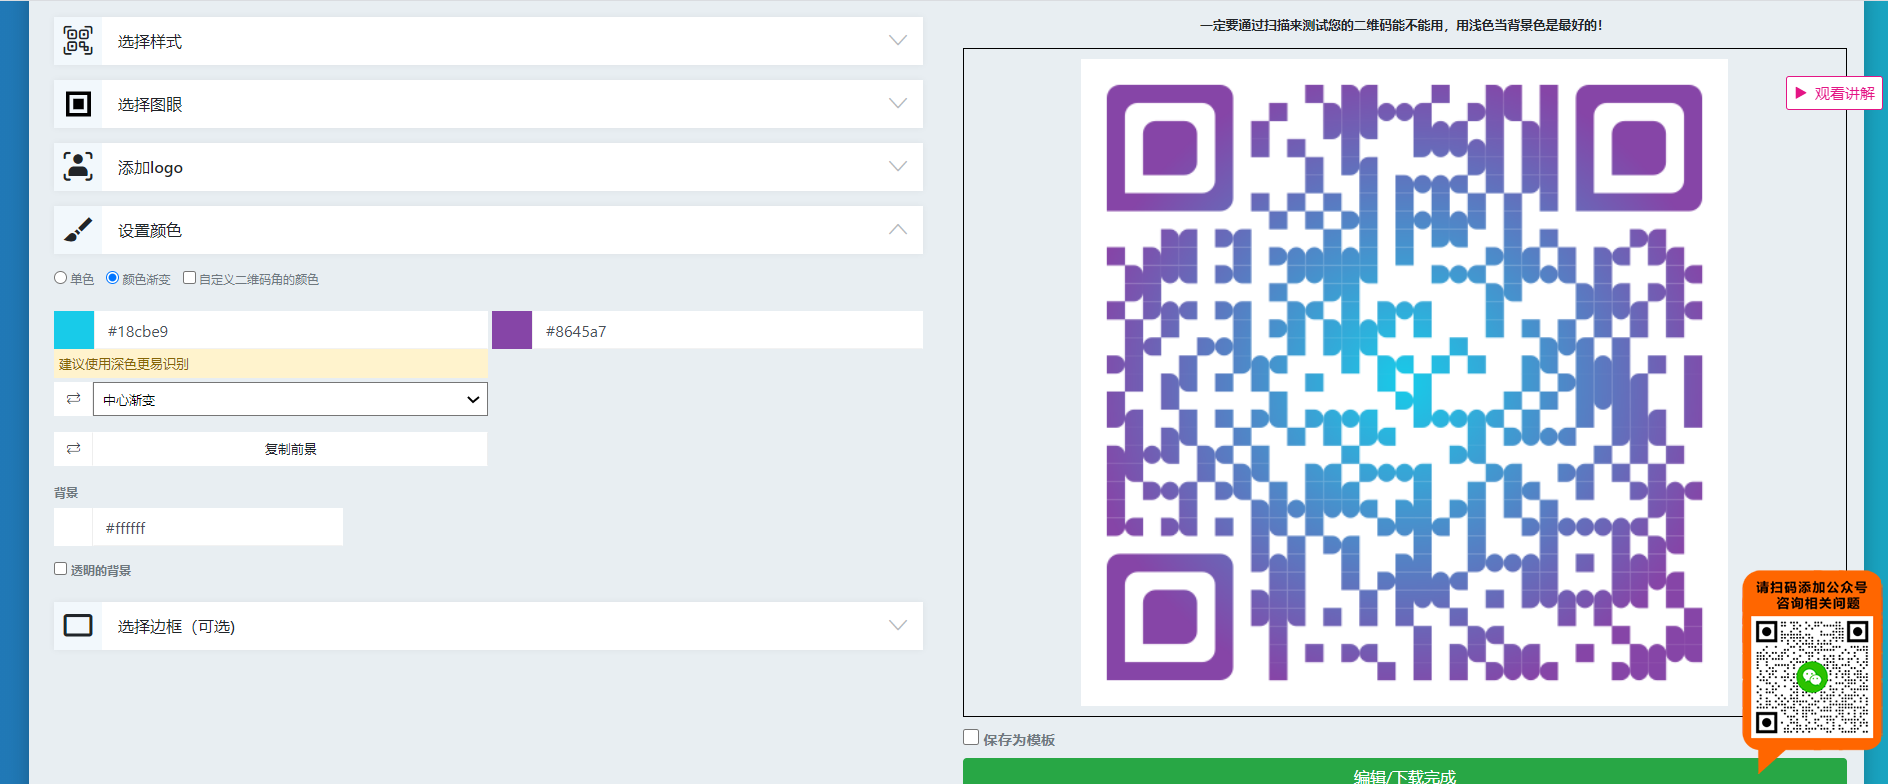Click the person logo icon beside 添加logo
Image resolution: width=1888 pixels, height=784 pixels.
tap(78, 167)
